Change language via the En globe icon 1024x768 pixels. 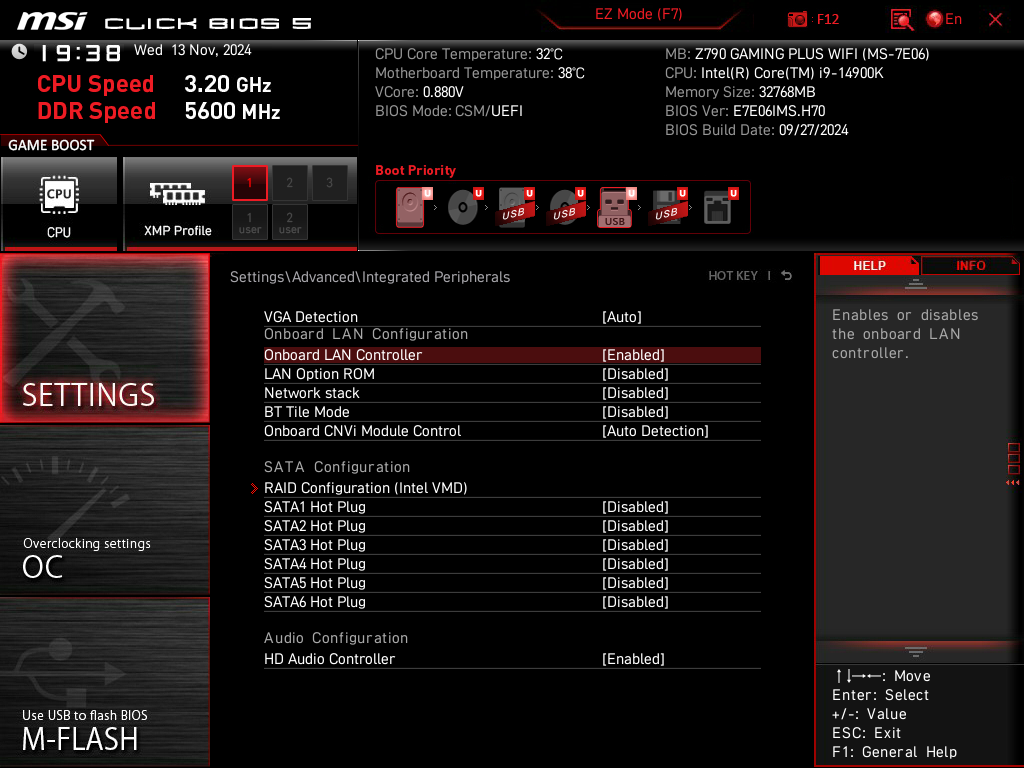[x=944, y=20]
